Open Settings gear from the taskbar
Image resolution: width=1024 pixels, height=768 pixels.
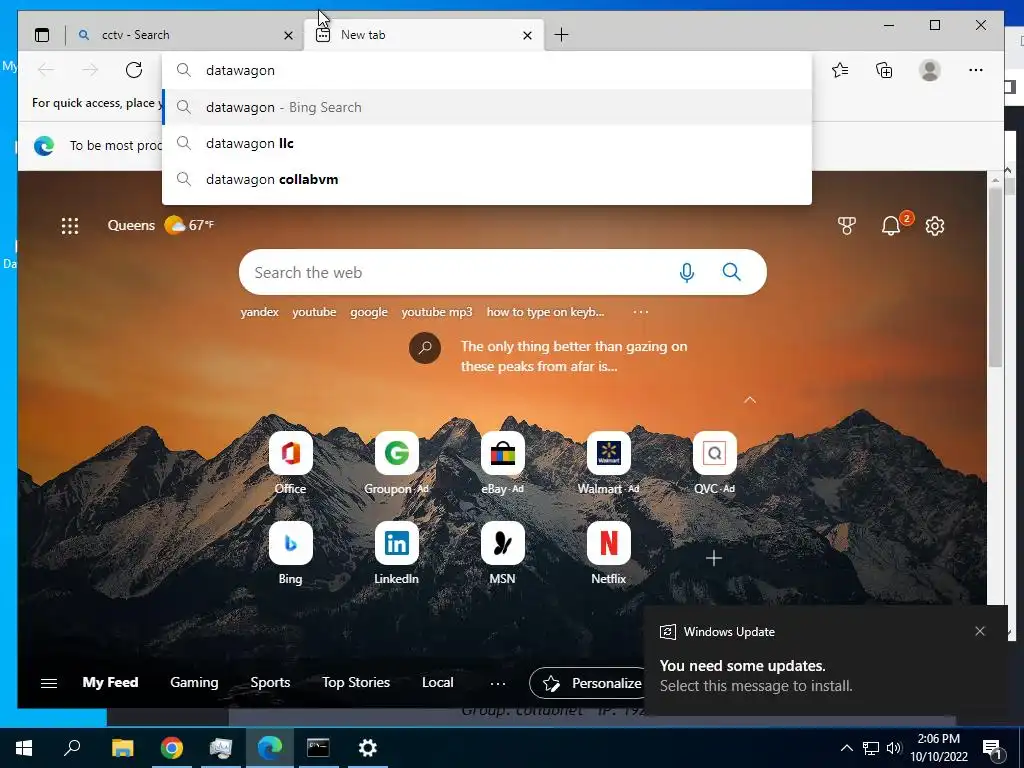pyautogui.click(x=368, y=748)
